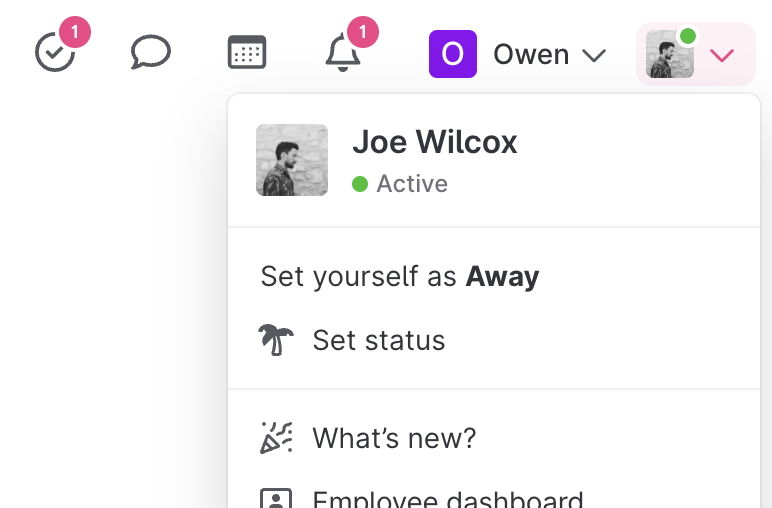Click Joe Wilcox's large profile photo
The width and height of the screenshot is (772, 508).
pos(292,160)
